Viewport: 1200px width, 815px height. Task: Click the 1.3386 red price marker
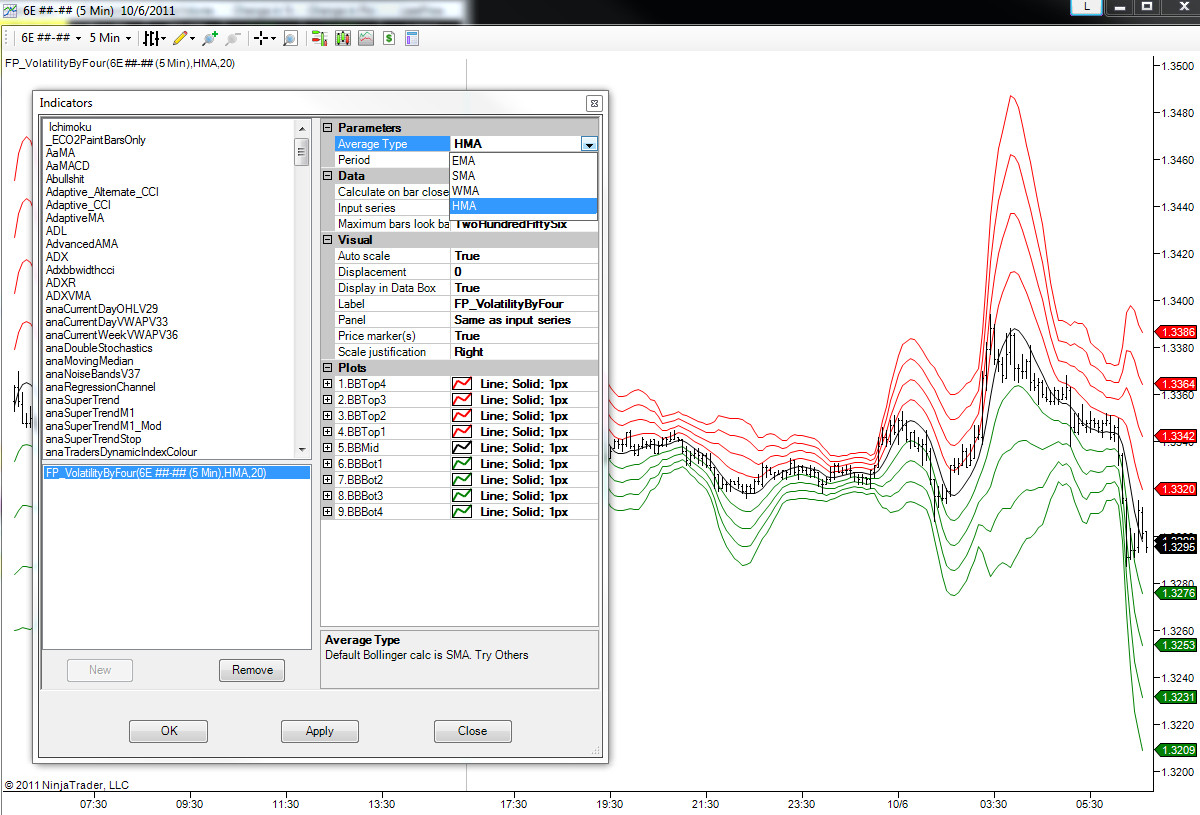[x=1176, y=331]
